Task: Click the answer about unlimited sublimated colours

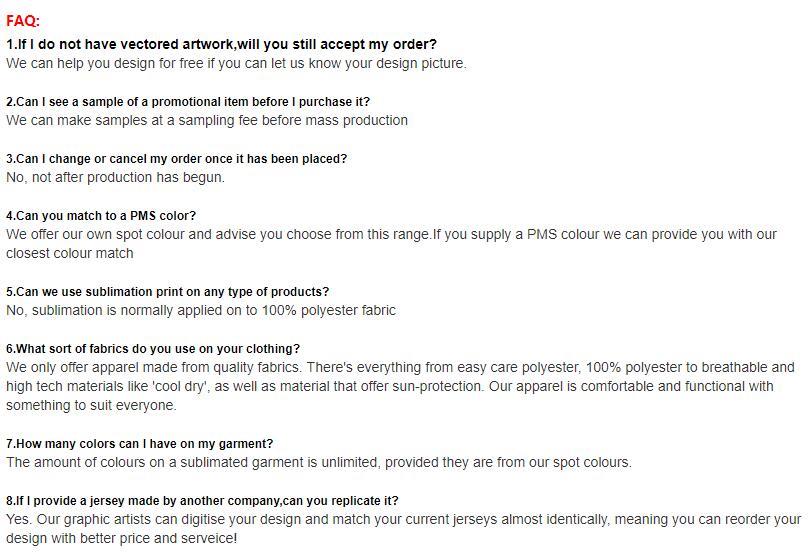Action: coord(319,463)
